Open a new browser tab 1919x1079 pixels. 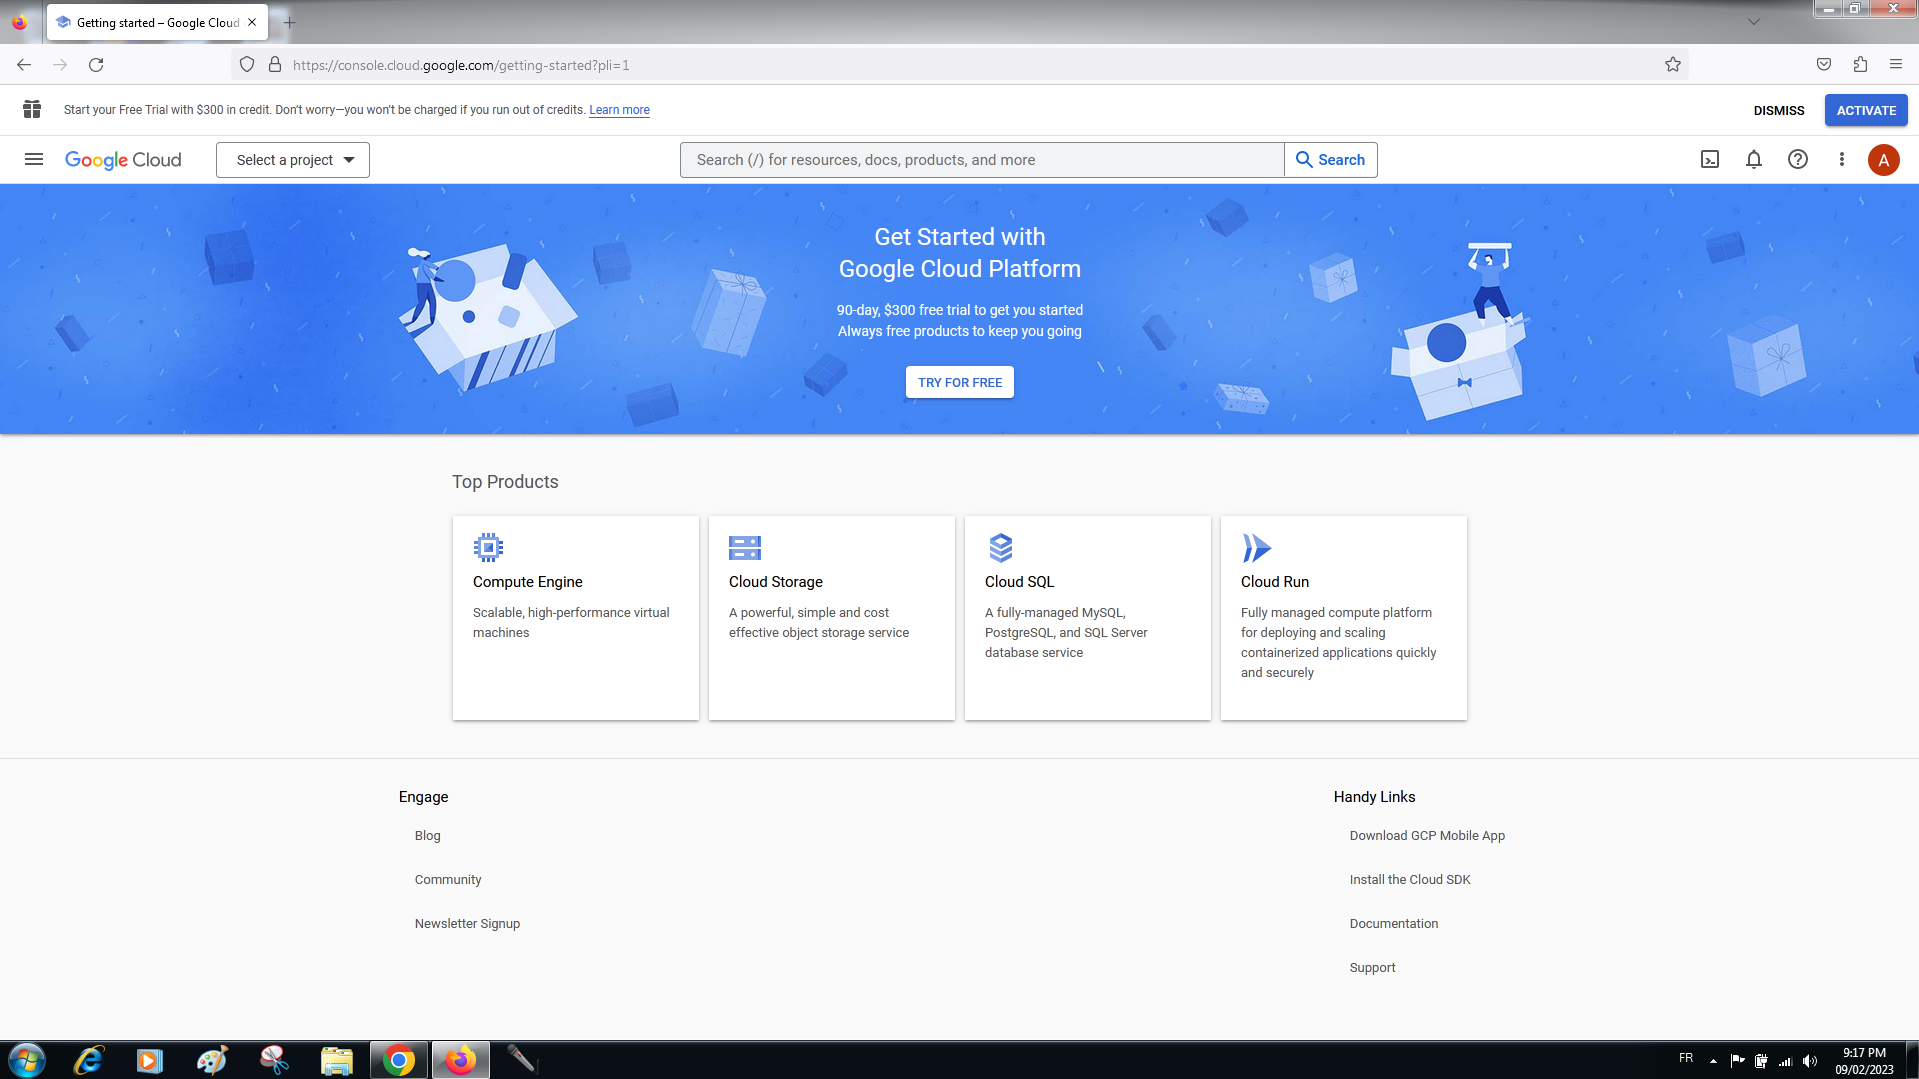pos(290,22)
